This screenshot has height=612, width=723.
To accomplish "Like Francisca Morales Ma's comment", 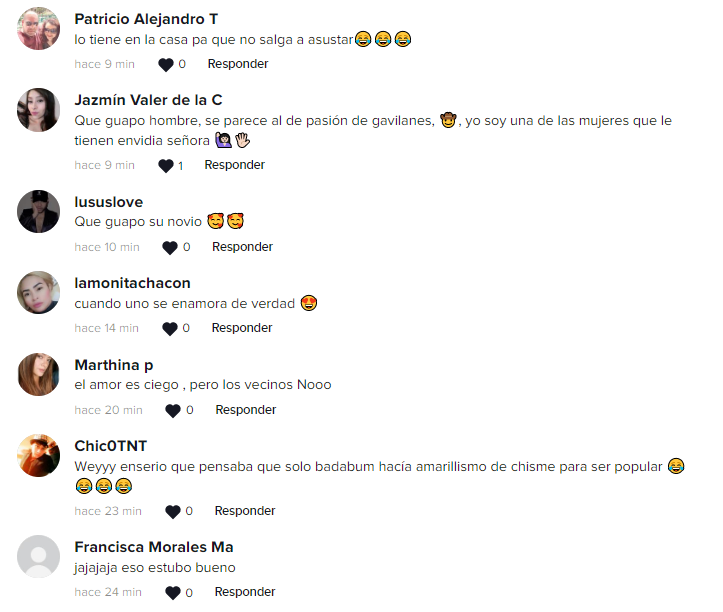I will [x=173, y=593].
